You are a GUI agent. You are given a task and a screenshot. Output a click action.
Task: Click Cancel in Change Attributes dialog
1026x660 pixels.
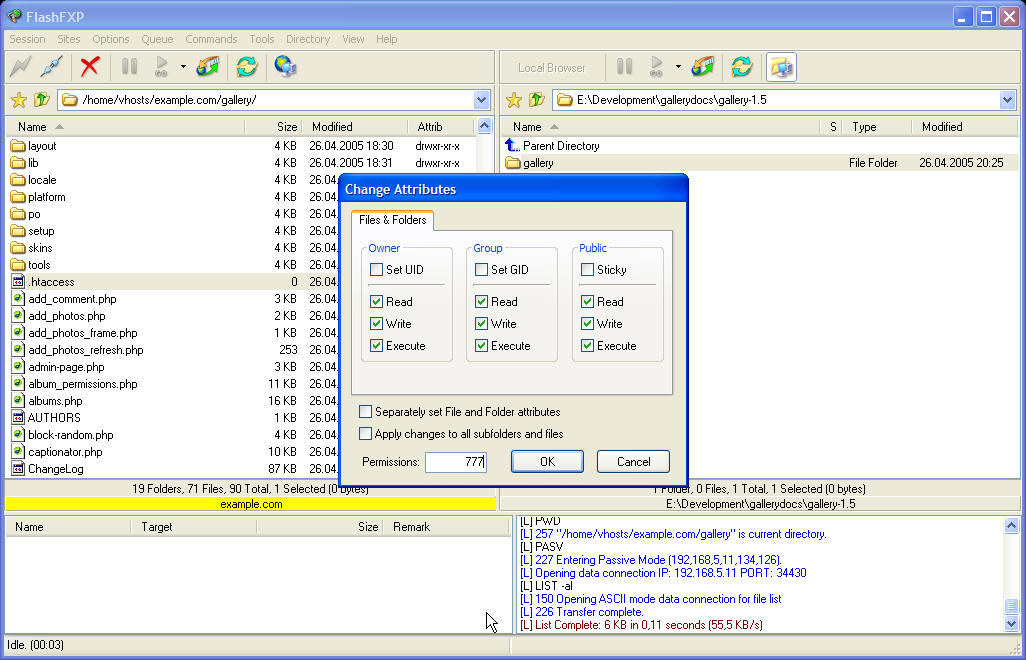pyautogui.click(x=633, y=462)
